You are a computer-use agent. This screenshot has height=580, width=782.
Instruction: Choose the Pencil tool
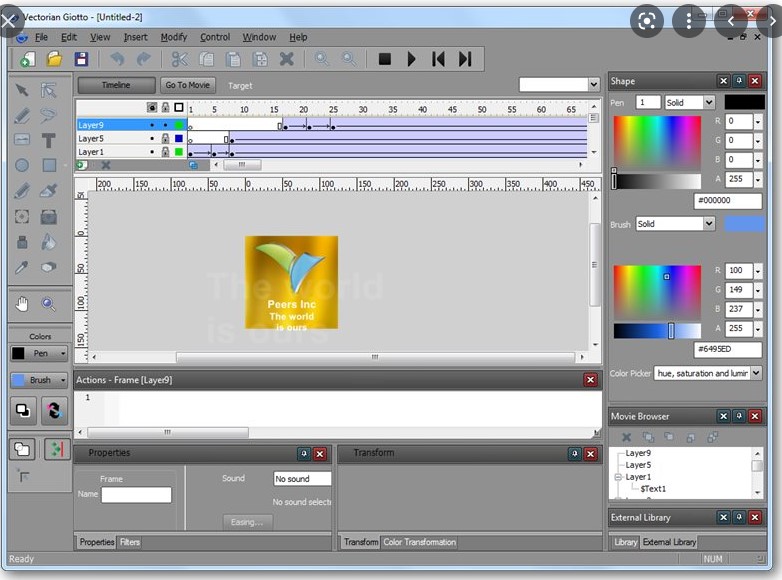pyautogui.click(x=22, y=191)
